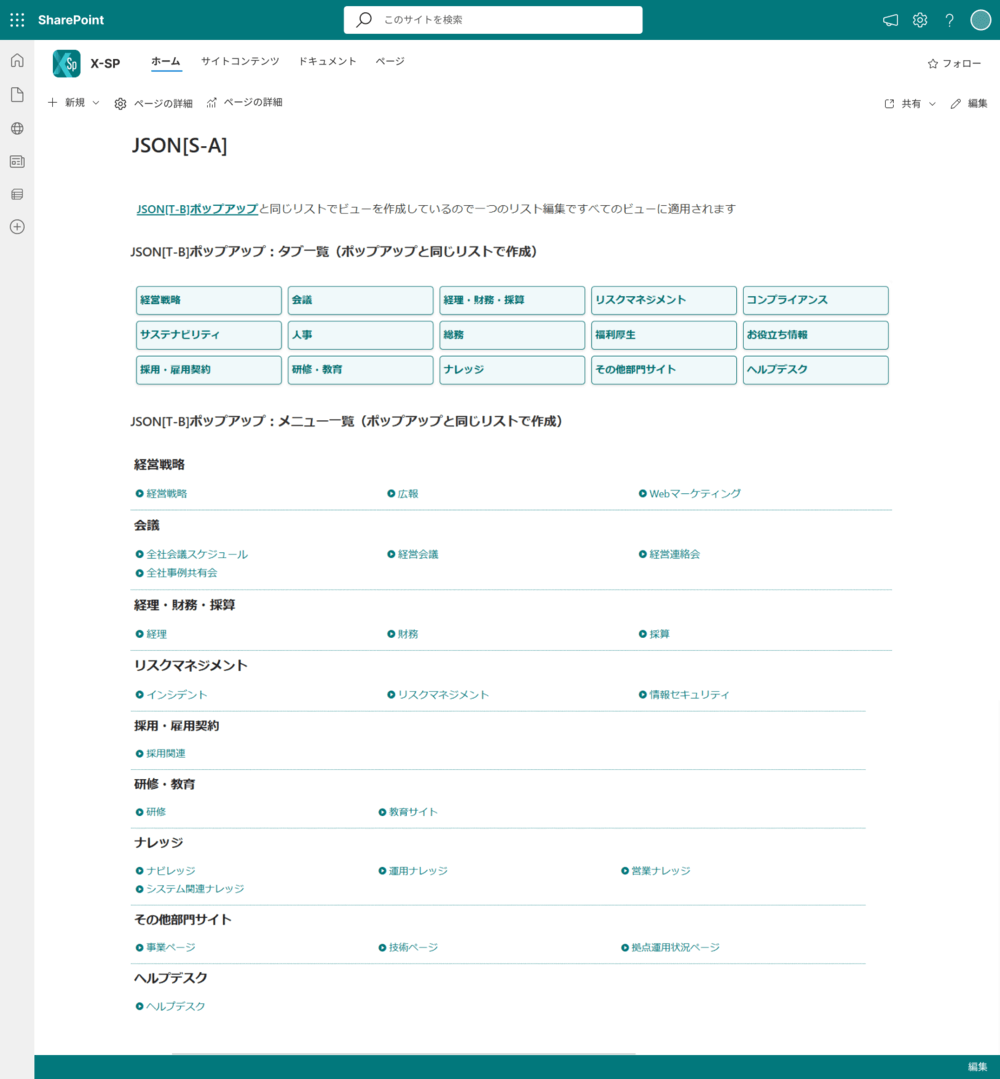Open the 運用ナレッジ link
Image resolution: width=1000 pixels, height=1079 pixels.
(x=418, y=870)
